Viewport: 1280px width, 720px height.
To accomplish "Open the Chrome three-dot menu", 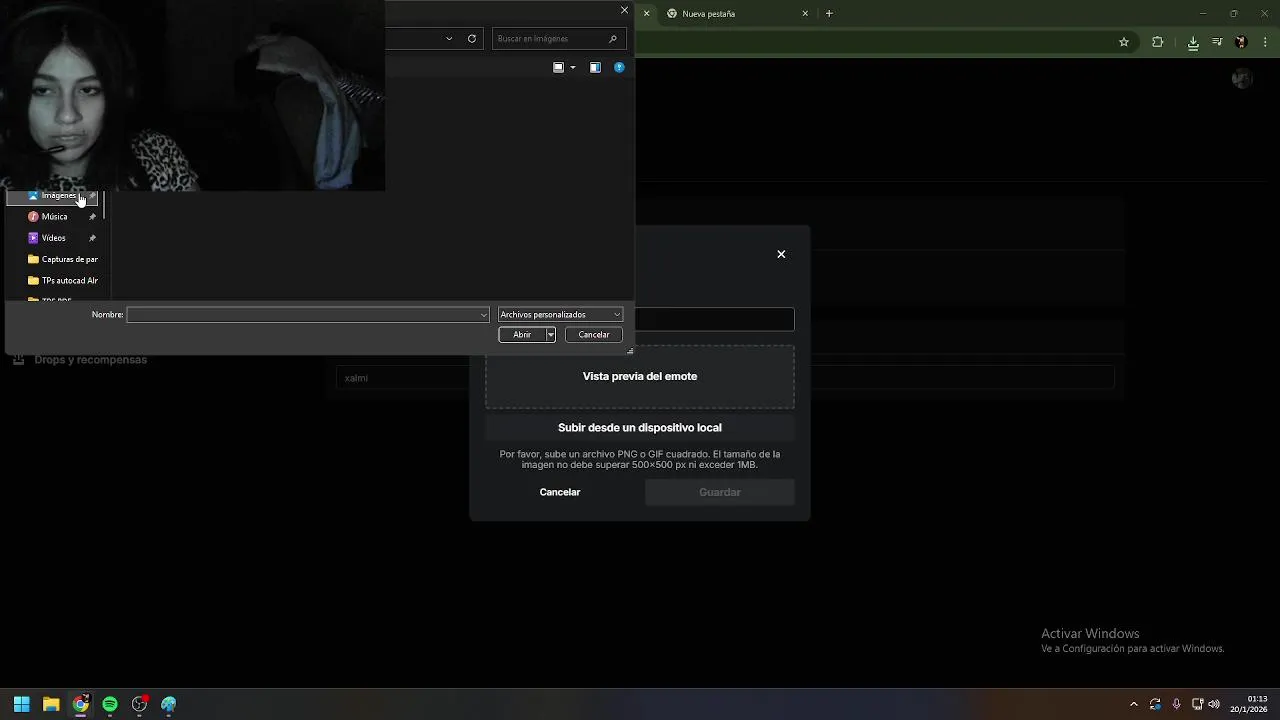I will [x=1266, y=42].
